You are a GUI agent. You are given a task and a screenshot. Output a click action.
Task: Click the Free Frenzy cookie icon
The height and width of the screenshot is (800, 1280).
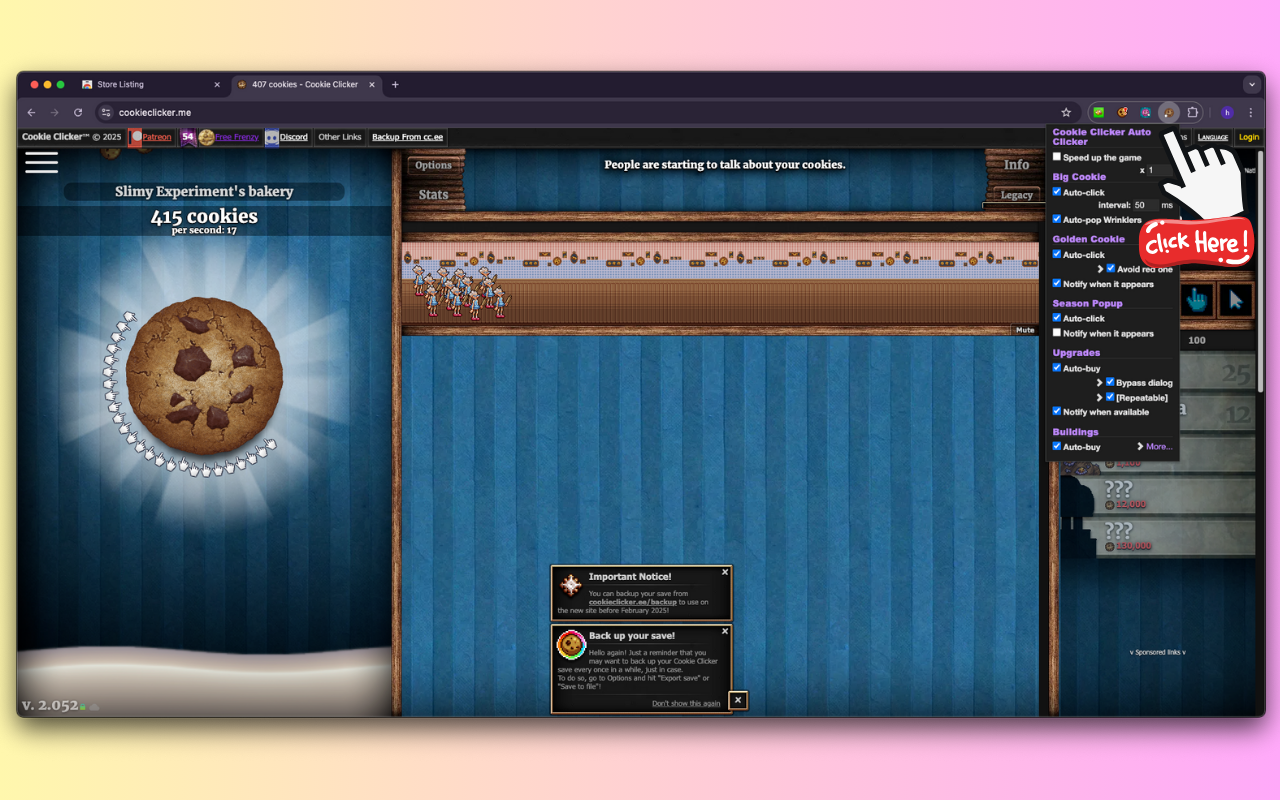coord(206,137)
